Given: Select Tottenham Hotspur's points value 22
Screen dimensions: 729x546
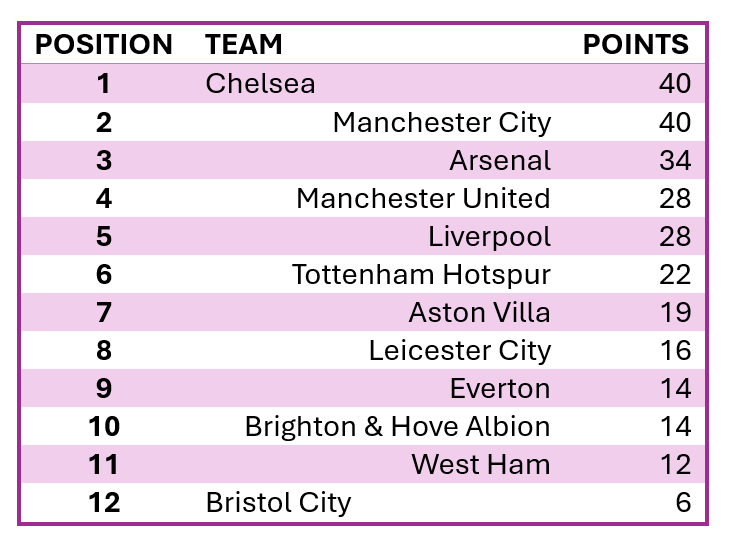Looking at the screenshot, I should (674, 274).
